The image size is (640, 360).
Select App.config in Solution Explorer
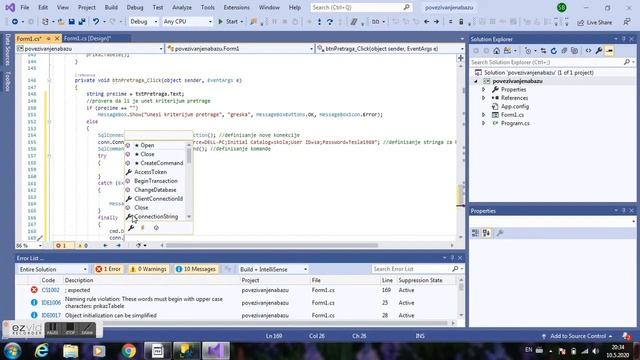[515, 107]
